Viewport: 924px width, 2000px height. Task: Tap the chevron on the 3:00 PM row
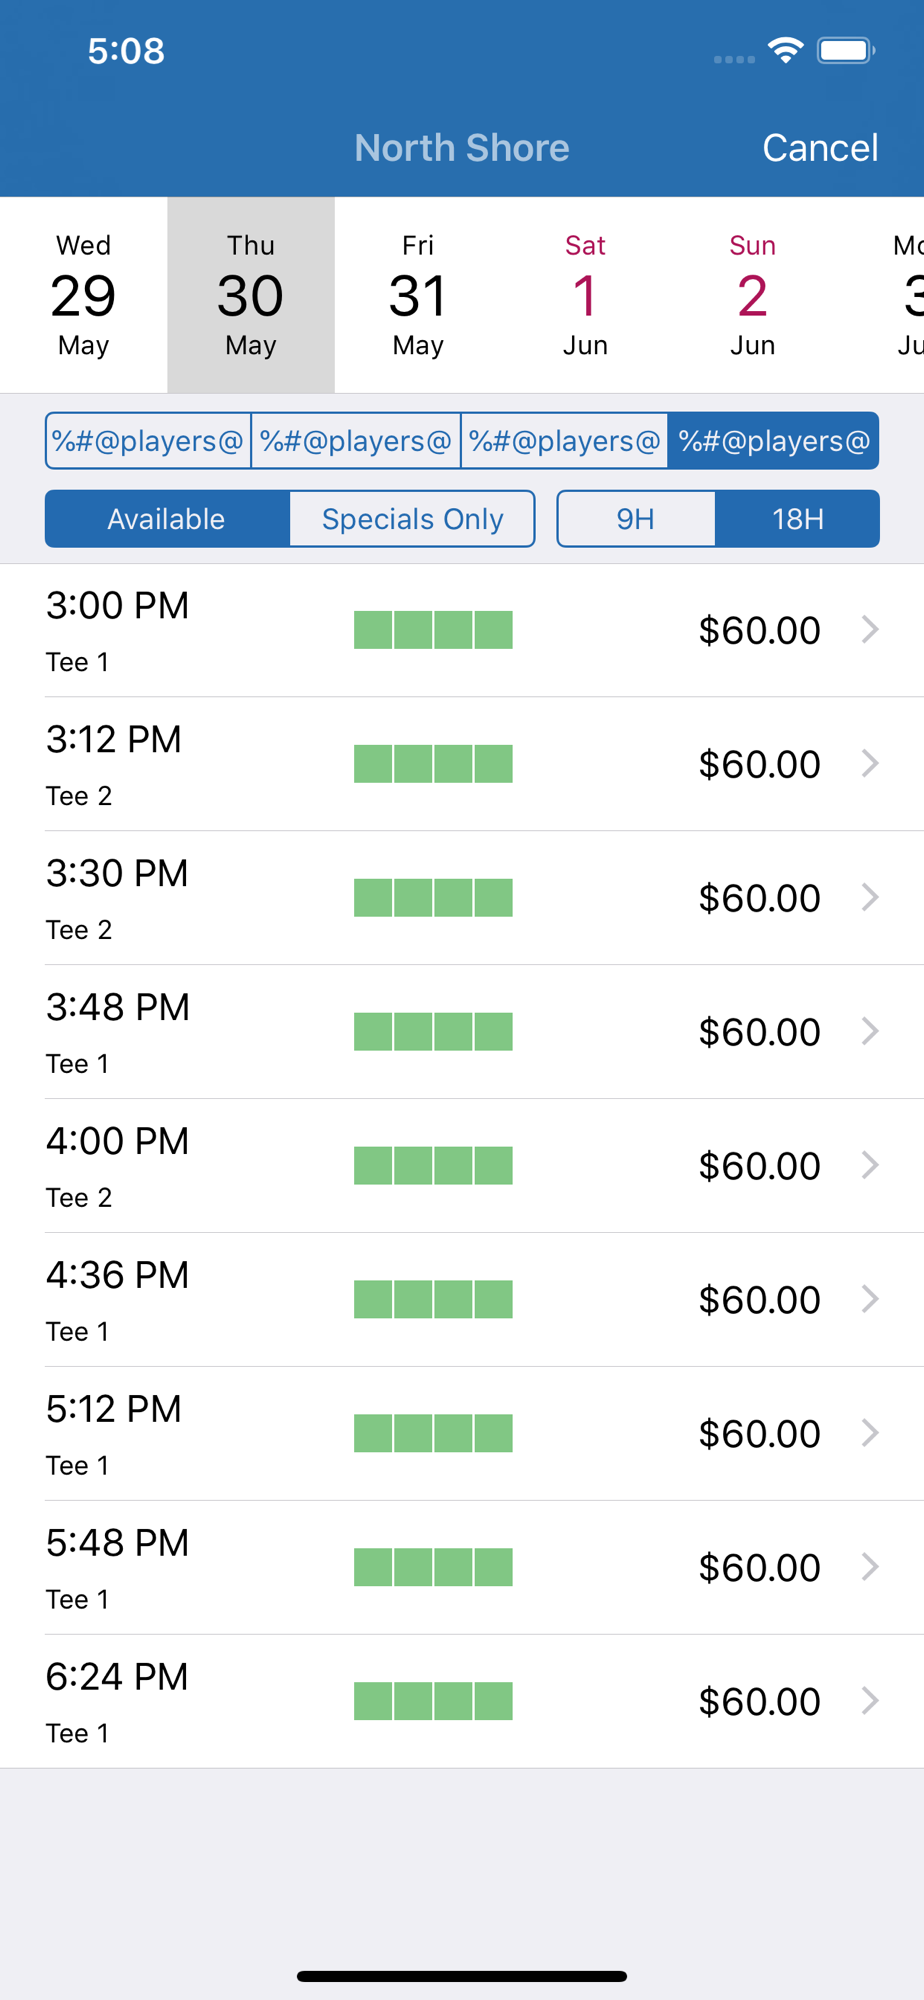click(x=870, y=630)
